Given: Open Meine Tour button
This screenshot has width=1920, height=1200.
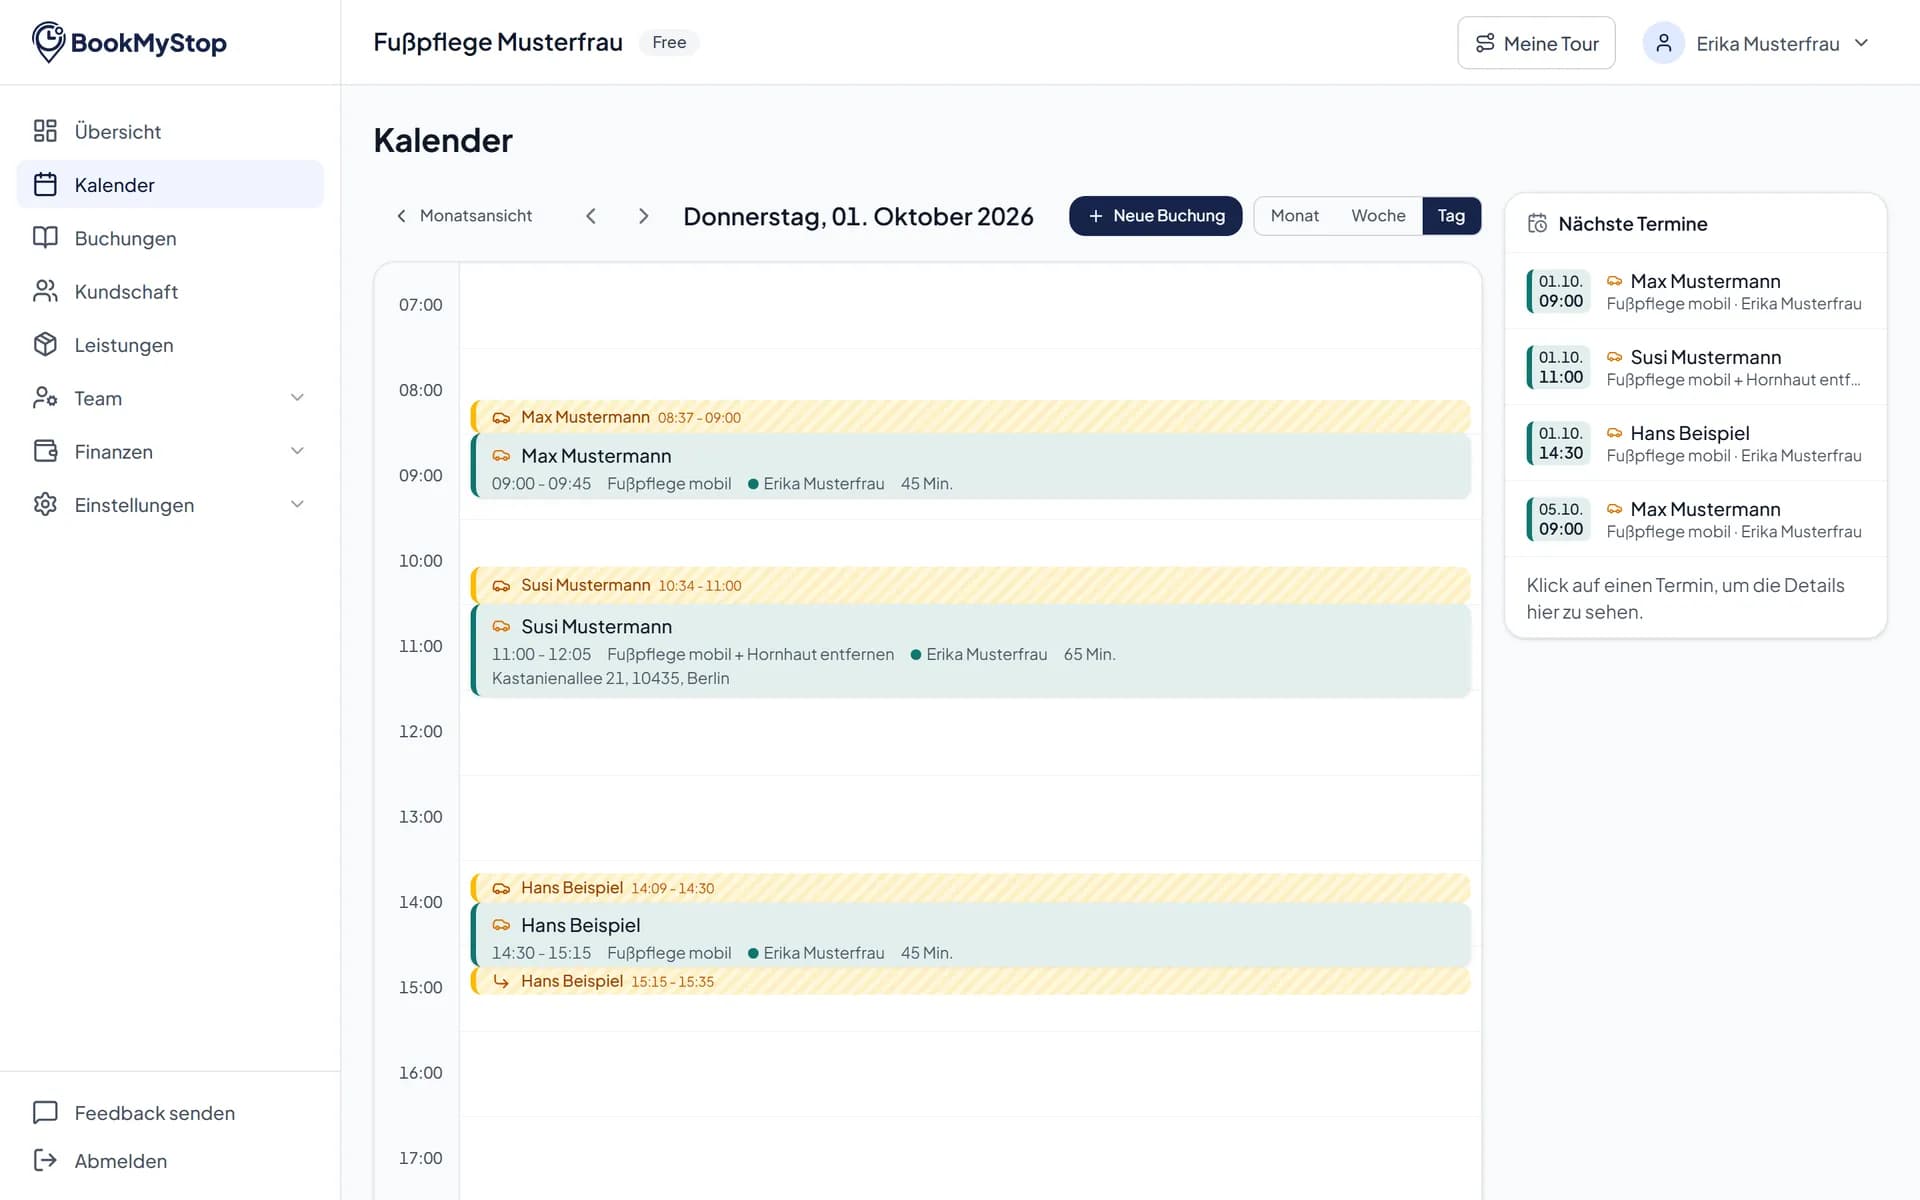Looking at the screenshot, I should click(1536, 43).
